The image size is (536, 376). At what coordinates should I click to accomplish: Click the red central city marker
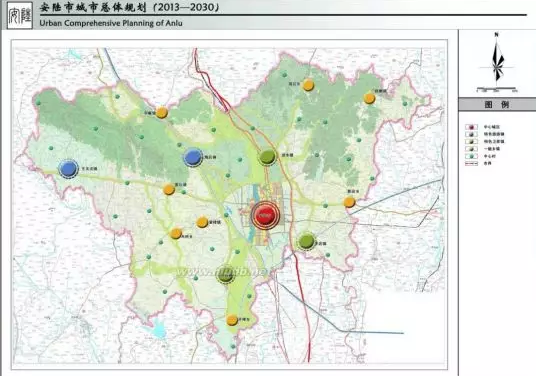tap(265, 215)
